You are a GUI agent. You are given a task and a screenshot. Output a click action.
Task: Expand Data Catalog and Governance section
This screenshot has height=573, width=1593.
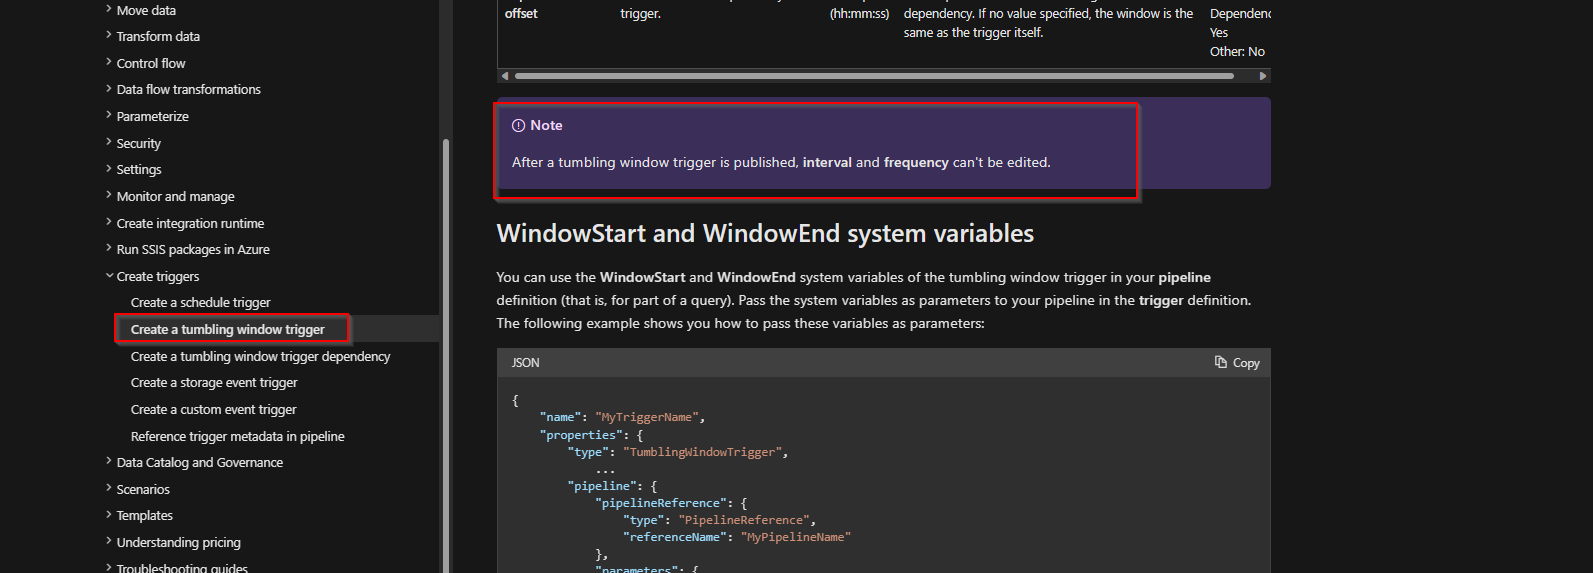(199, 462)
